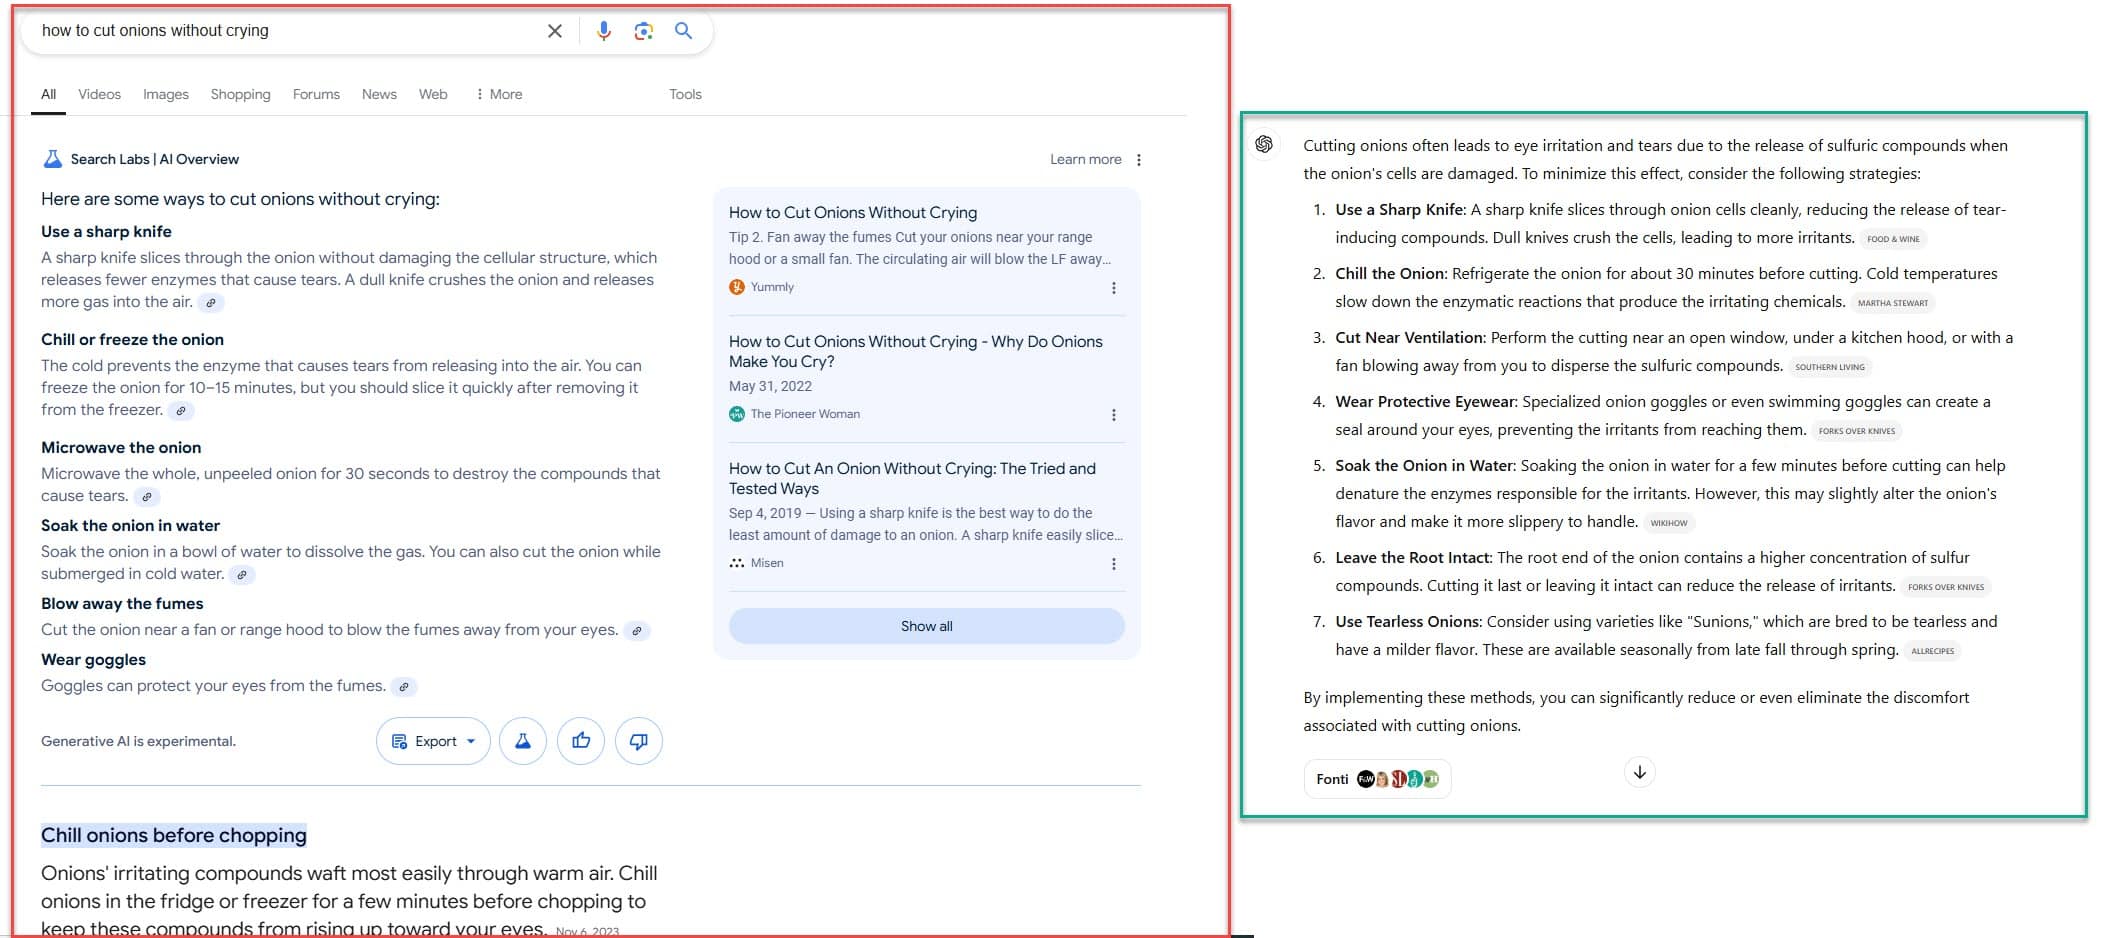
Task: Click 'Chill or freeze the onion' heading
Action: tap(132, 339)
